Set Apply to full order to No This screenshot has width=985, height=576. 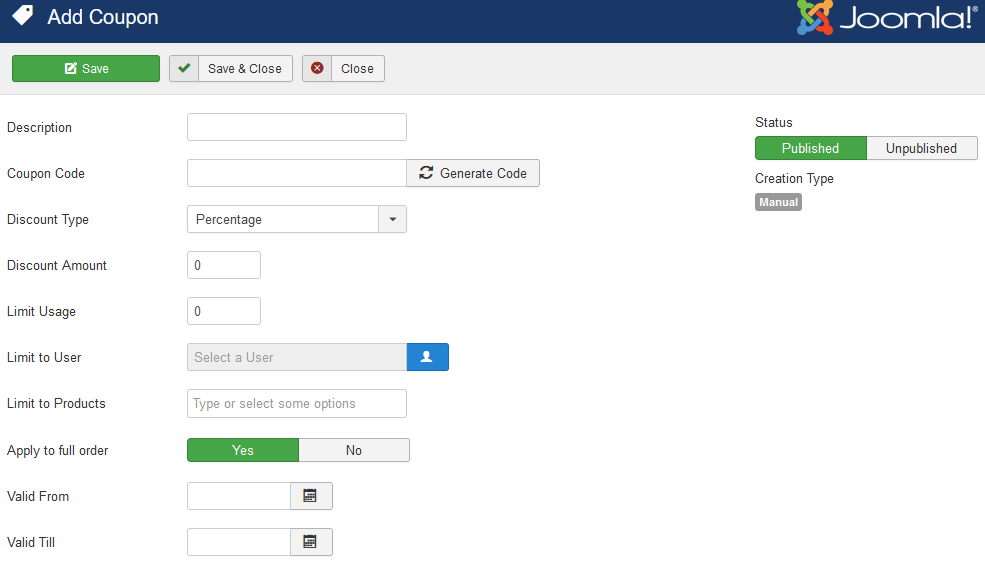[354, 450]
